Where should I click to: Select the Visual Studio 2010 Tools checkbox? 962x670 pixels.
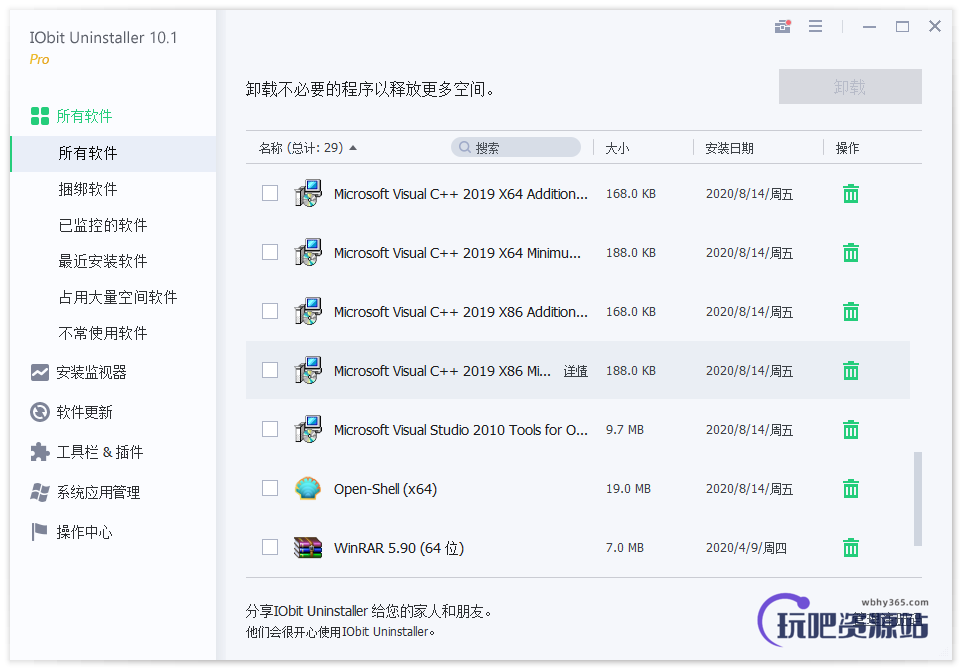[270, 429]
